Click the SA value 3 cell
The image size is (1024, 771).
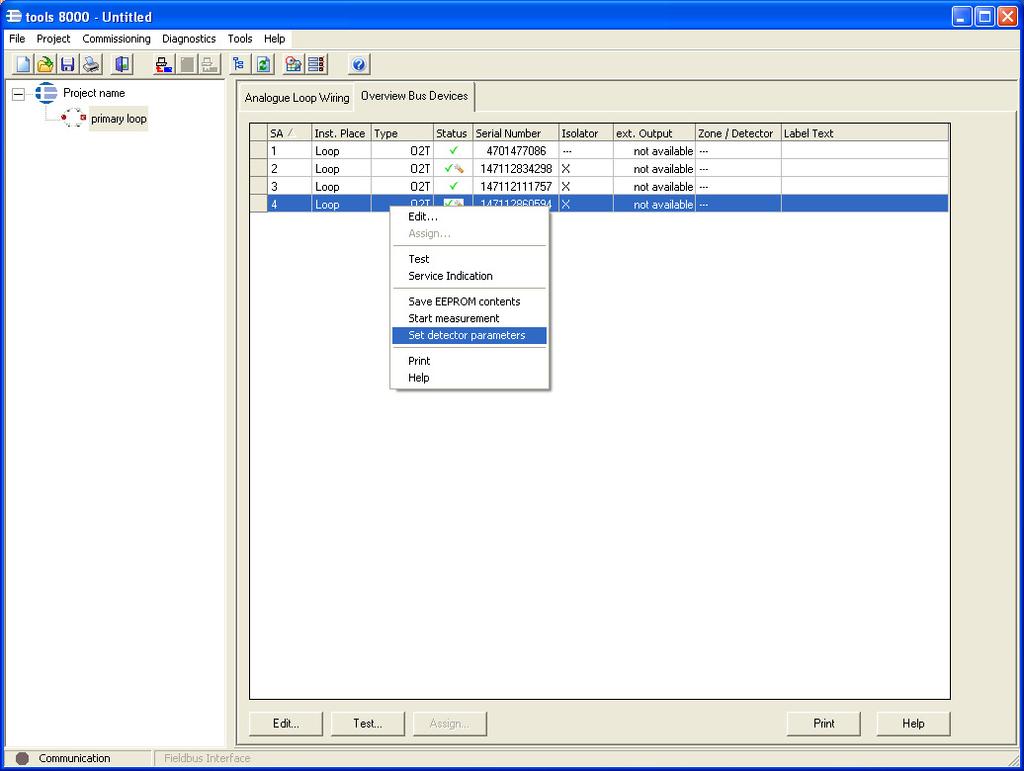[x=289, y=186]
